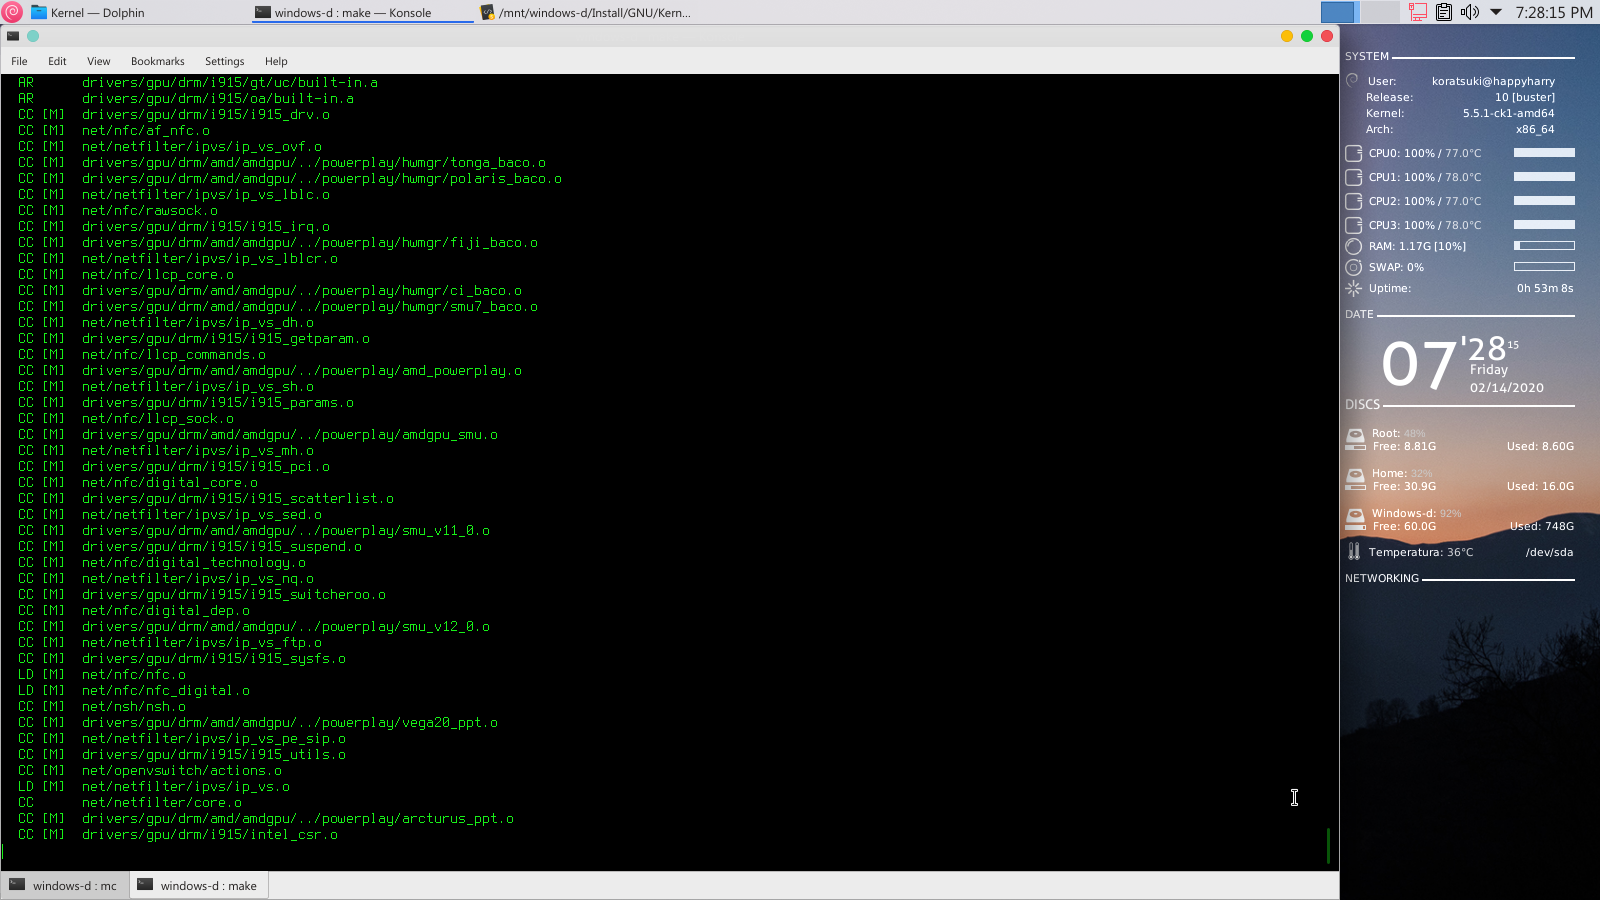The image size is (1600, 900).
Task: Open the Edit menu
Action: coord(57,61)
